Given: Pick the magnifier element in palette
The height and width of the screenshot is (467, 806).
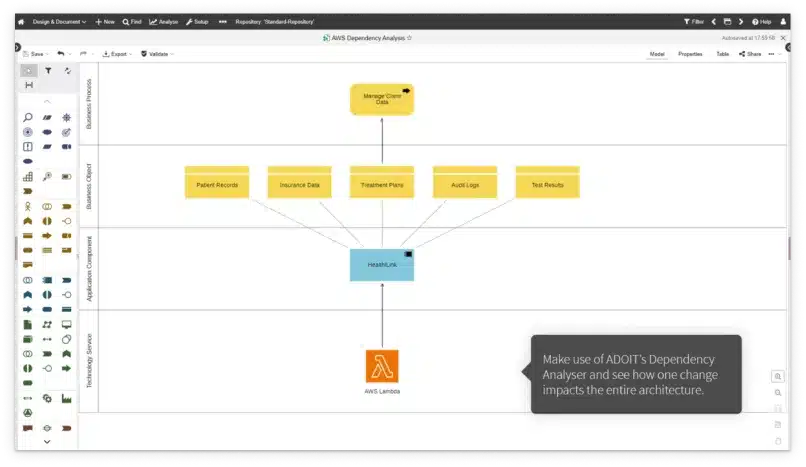Looking at the screenshot, I should pos(28,118).
